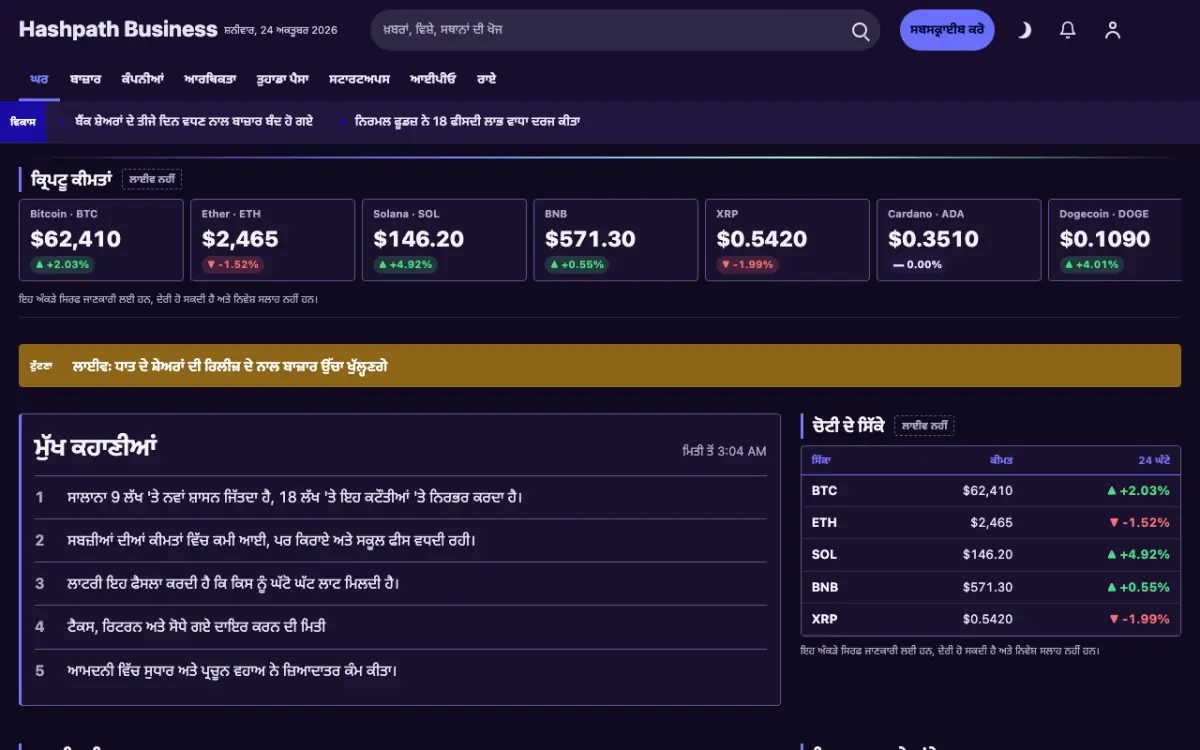Select the ETH row in coins table

[x=991, y=522]
